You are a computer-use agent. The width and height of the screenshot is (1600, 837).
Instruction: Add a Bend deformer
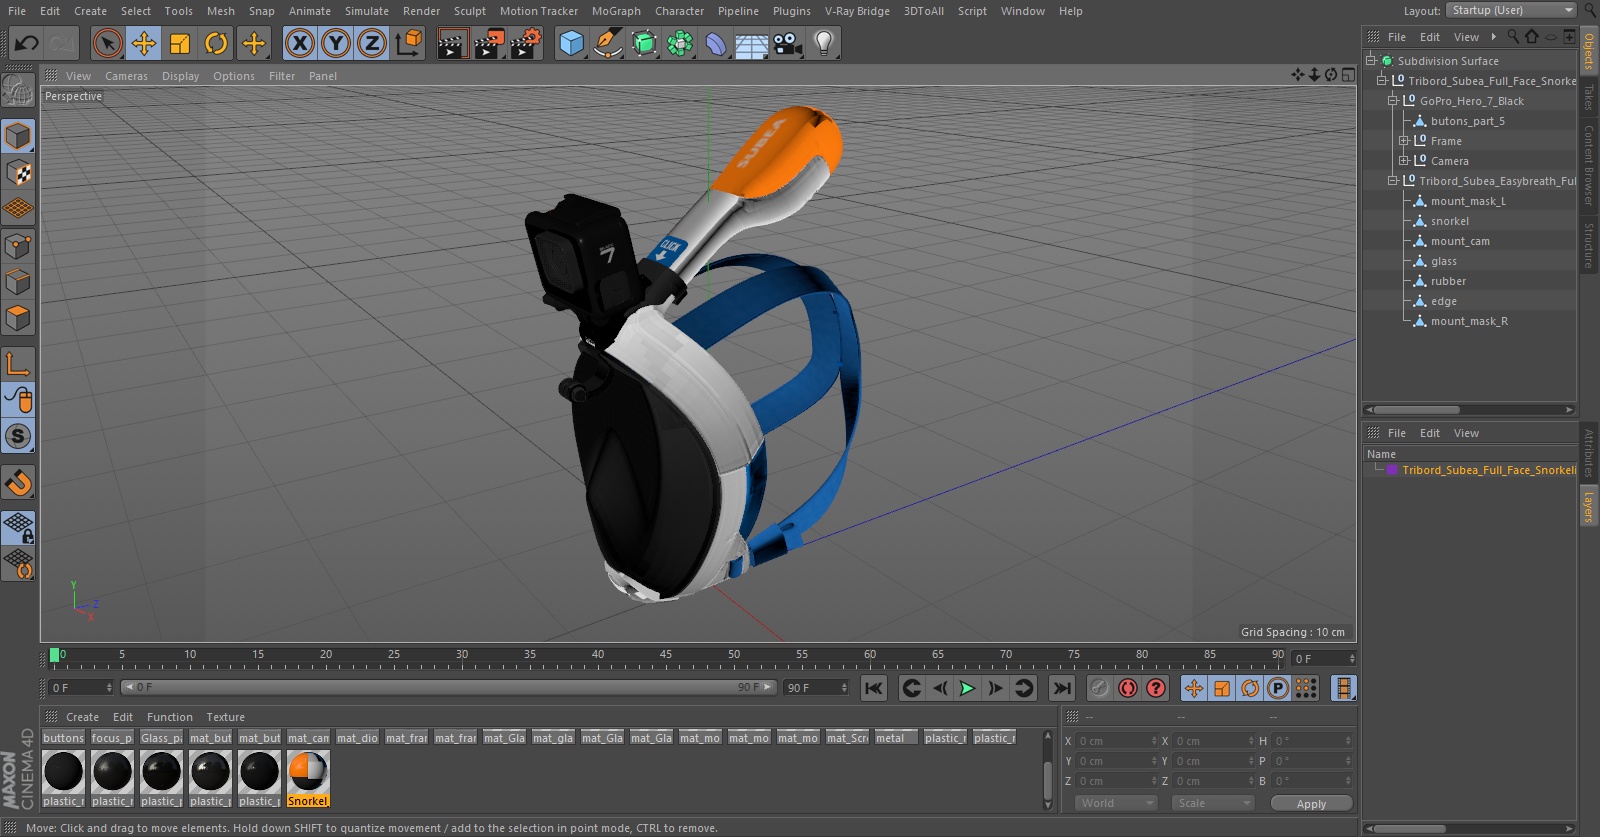click(716, 43)
